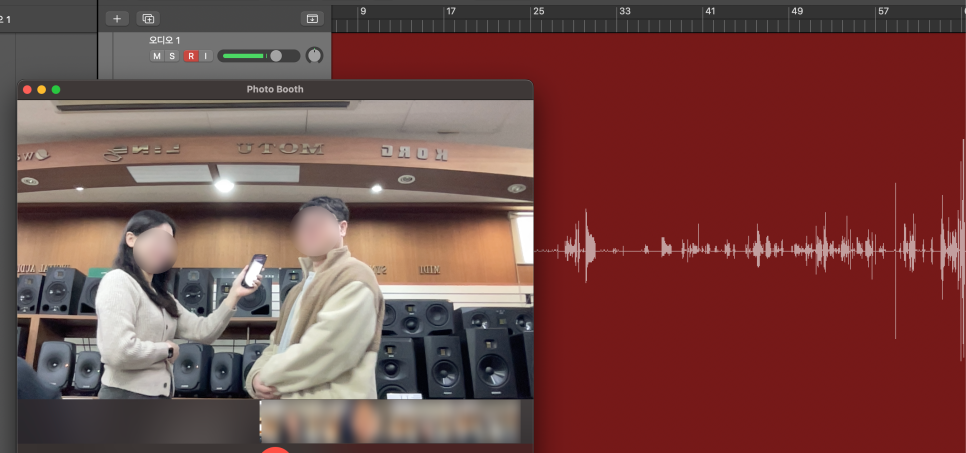Click the duplicate track icon

[148, 18]
